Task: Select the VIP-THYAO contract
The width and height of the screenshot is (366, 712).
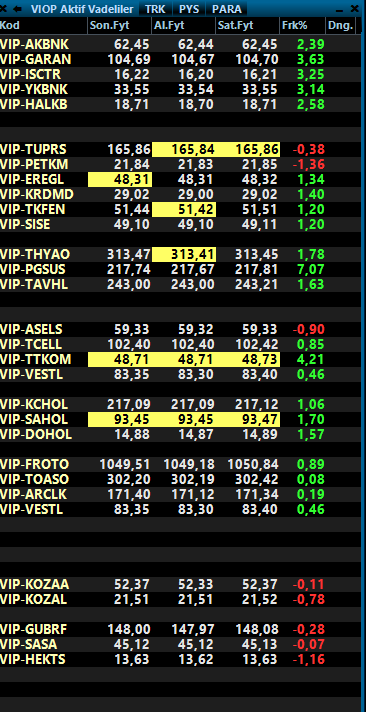Action: point(181,254)
